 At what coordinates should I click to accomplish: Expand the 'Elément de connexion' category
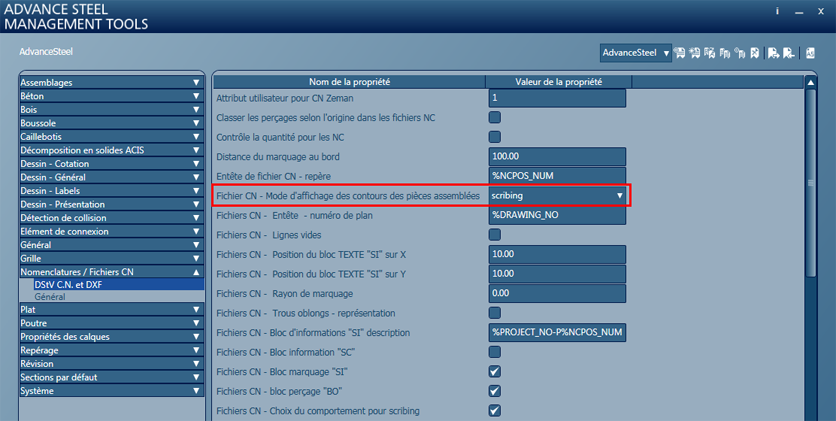point(111,232)
